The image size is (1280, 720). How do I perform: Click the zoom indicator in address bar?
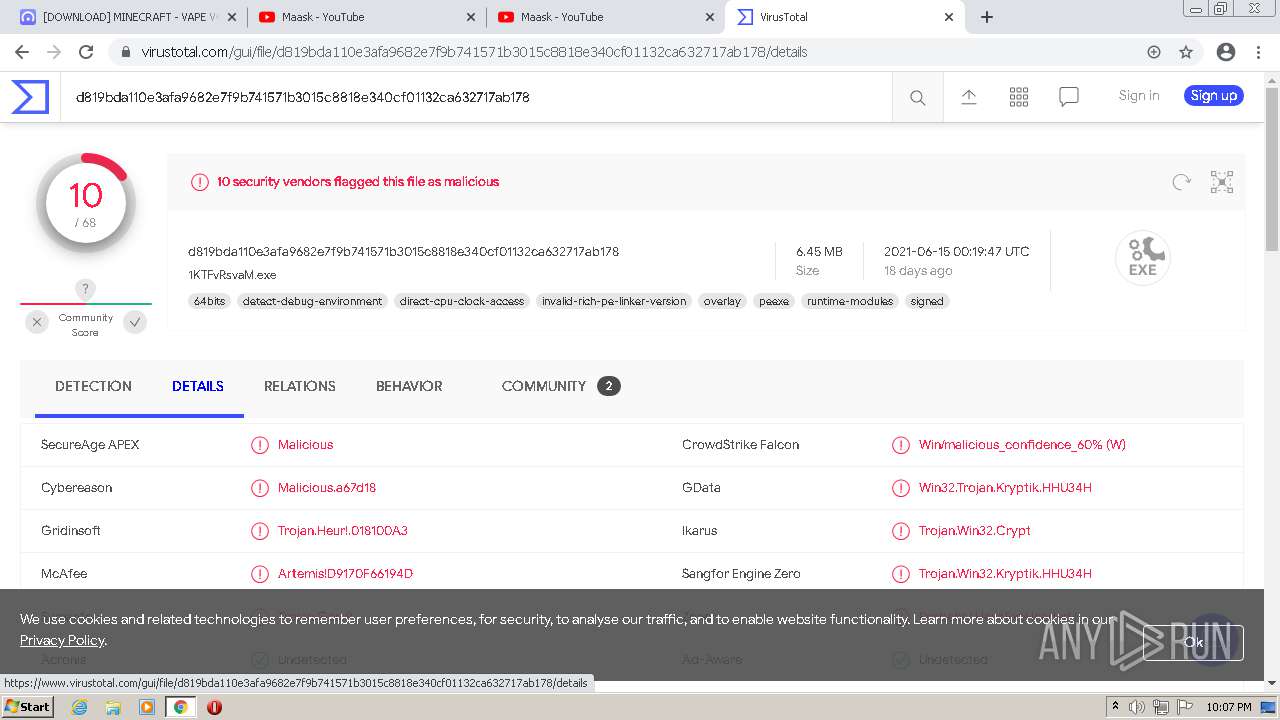(1154, 52)
